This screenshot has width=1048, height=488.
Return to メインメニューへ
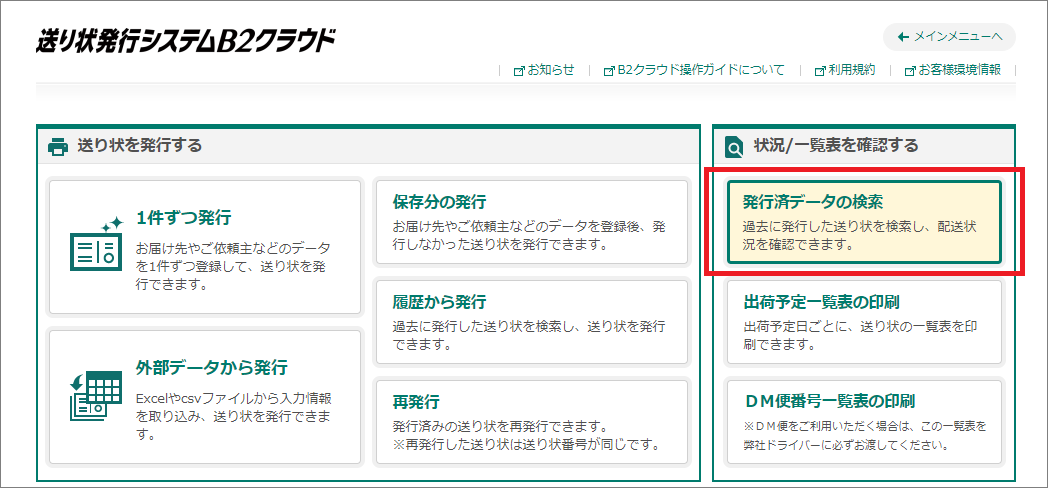949,37
